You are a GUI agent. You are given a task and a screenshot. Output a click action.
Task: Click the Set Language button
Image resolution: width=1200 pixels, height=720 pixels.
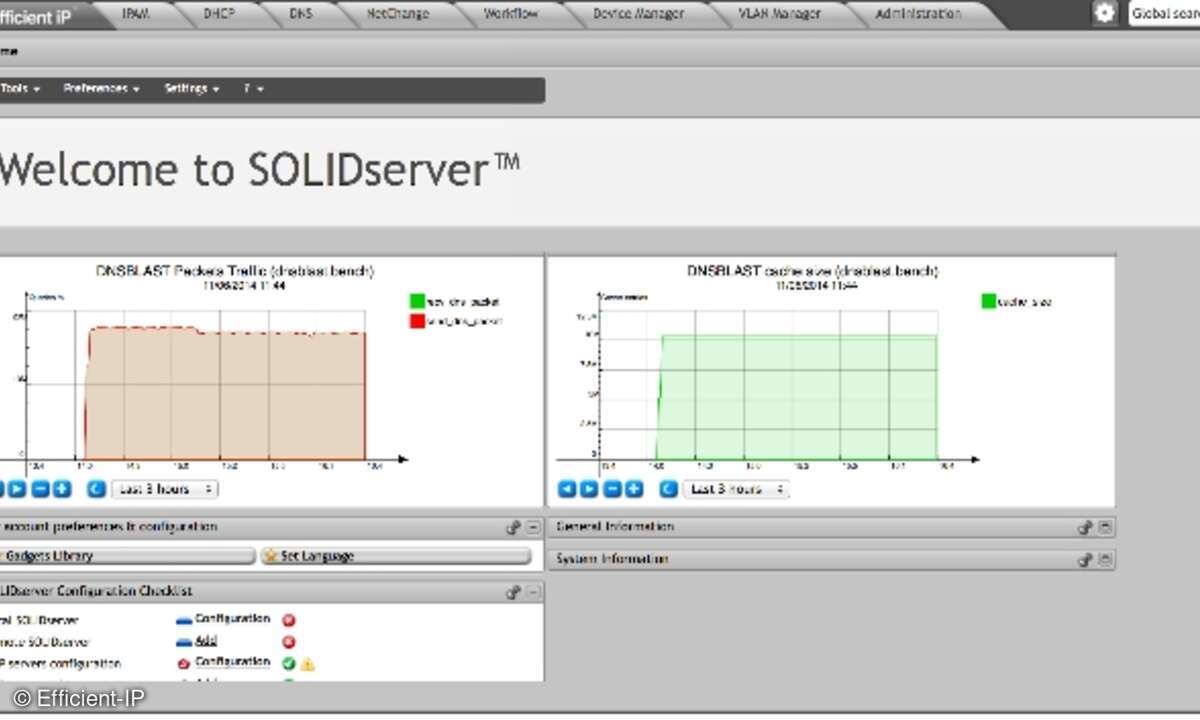point(395,556)
